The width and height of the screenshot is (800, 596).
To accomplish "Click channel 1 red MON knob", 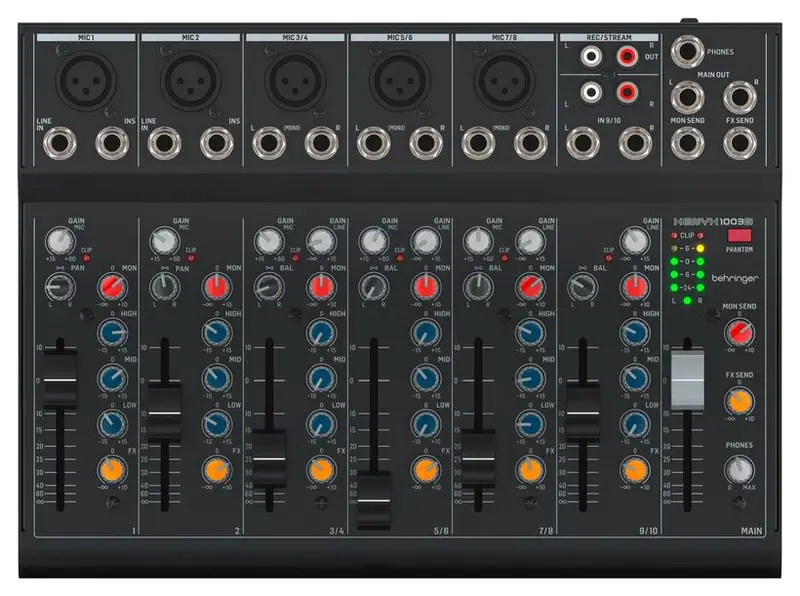I will [111, 289].
